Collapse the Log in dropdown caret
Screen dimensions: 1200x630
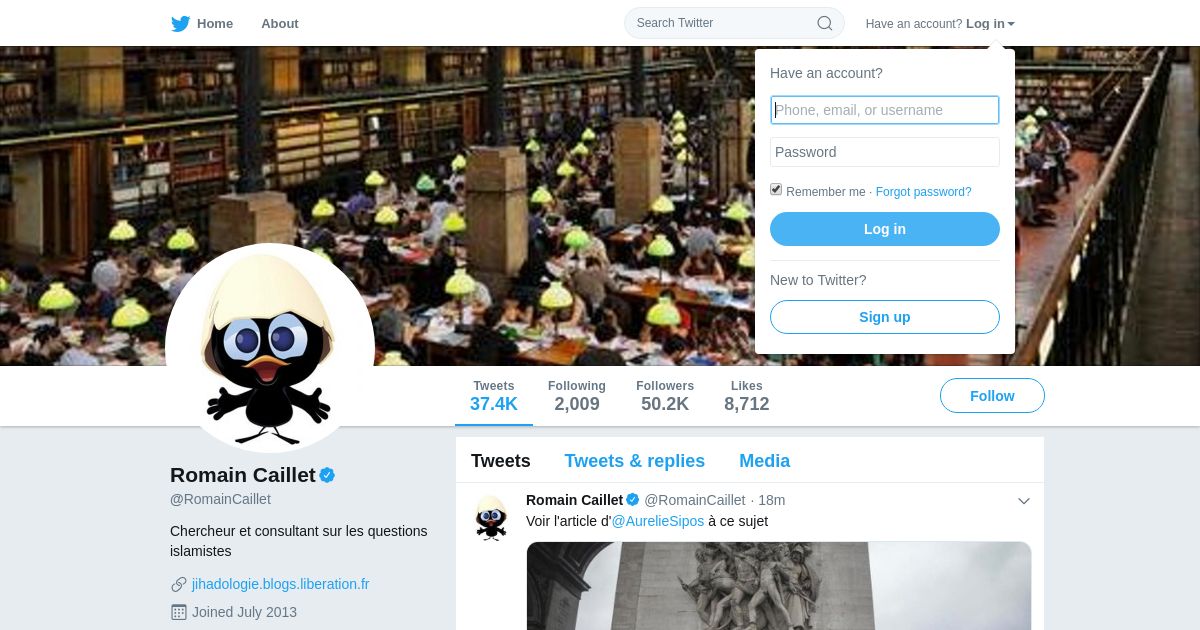[1011, 24]
